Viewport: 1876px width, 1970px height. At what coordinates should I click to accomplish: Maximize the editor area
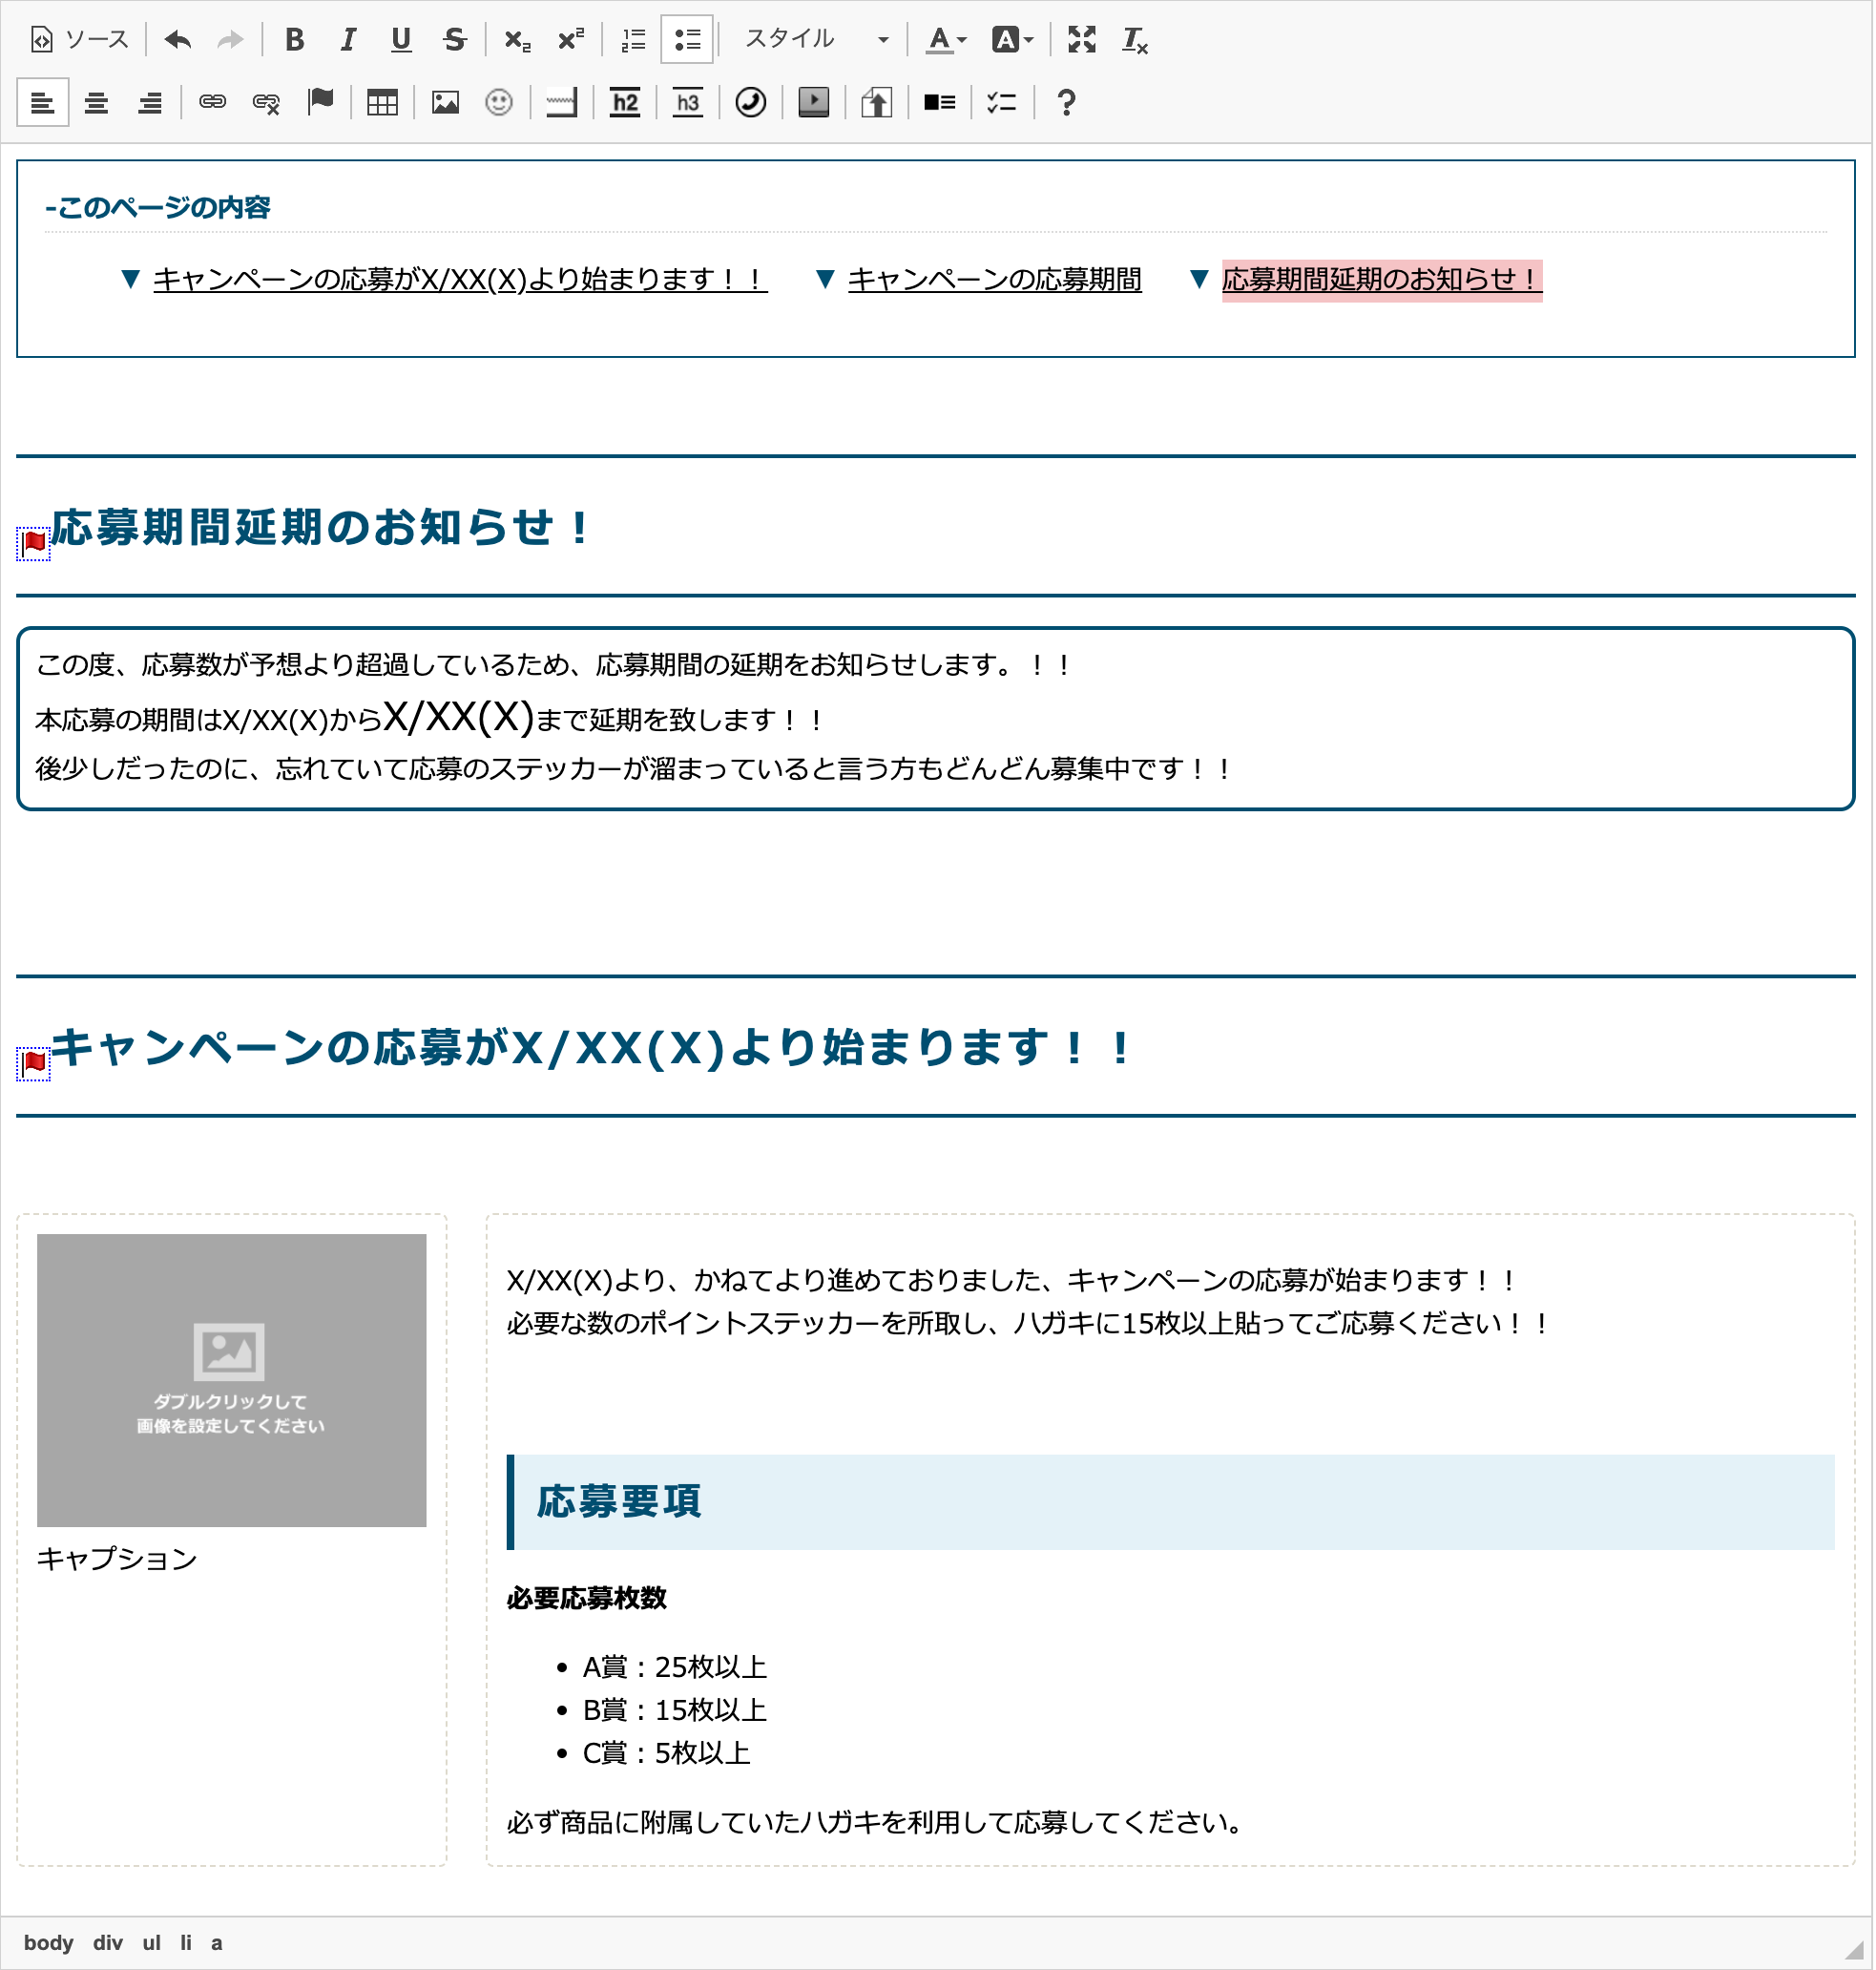[x=1082, y=40]
